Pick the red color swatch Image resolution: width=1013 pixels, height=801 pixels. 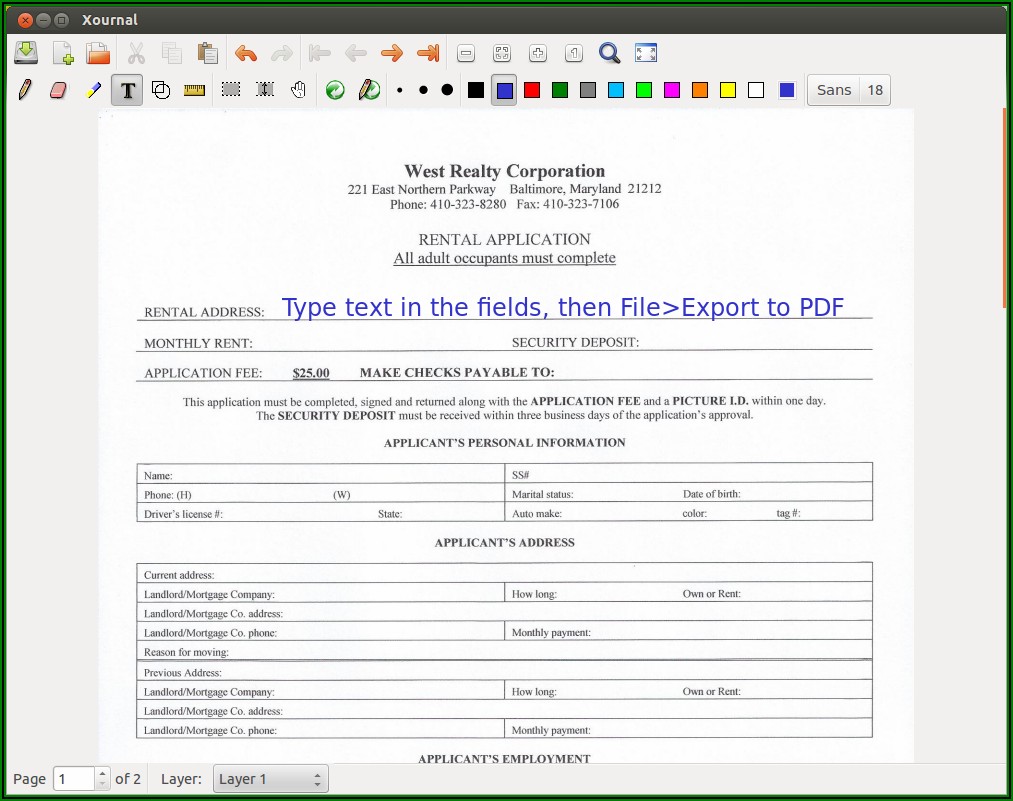point(532,90)
